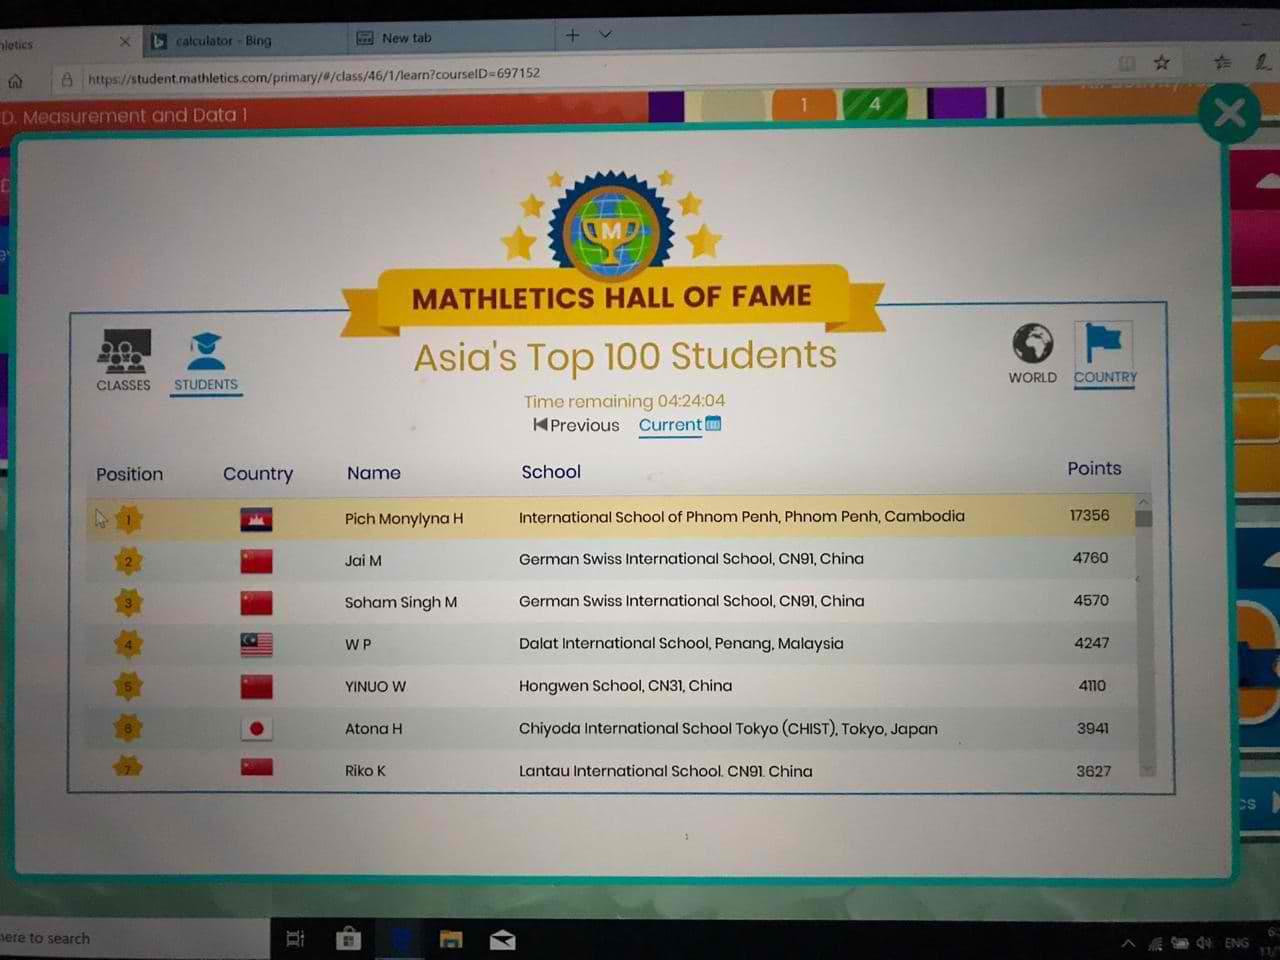This screenshot has height=960, width=1280.
Task: Click the China flag beside YINUO W
Action: (x=256, y=687)
